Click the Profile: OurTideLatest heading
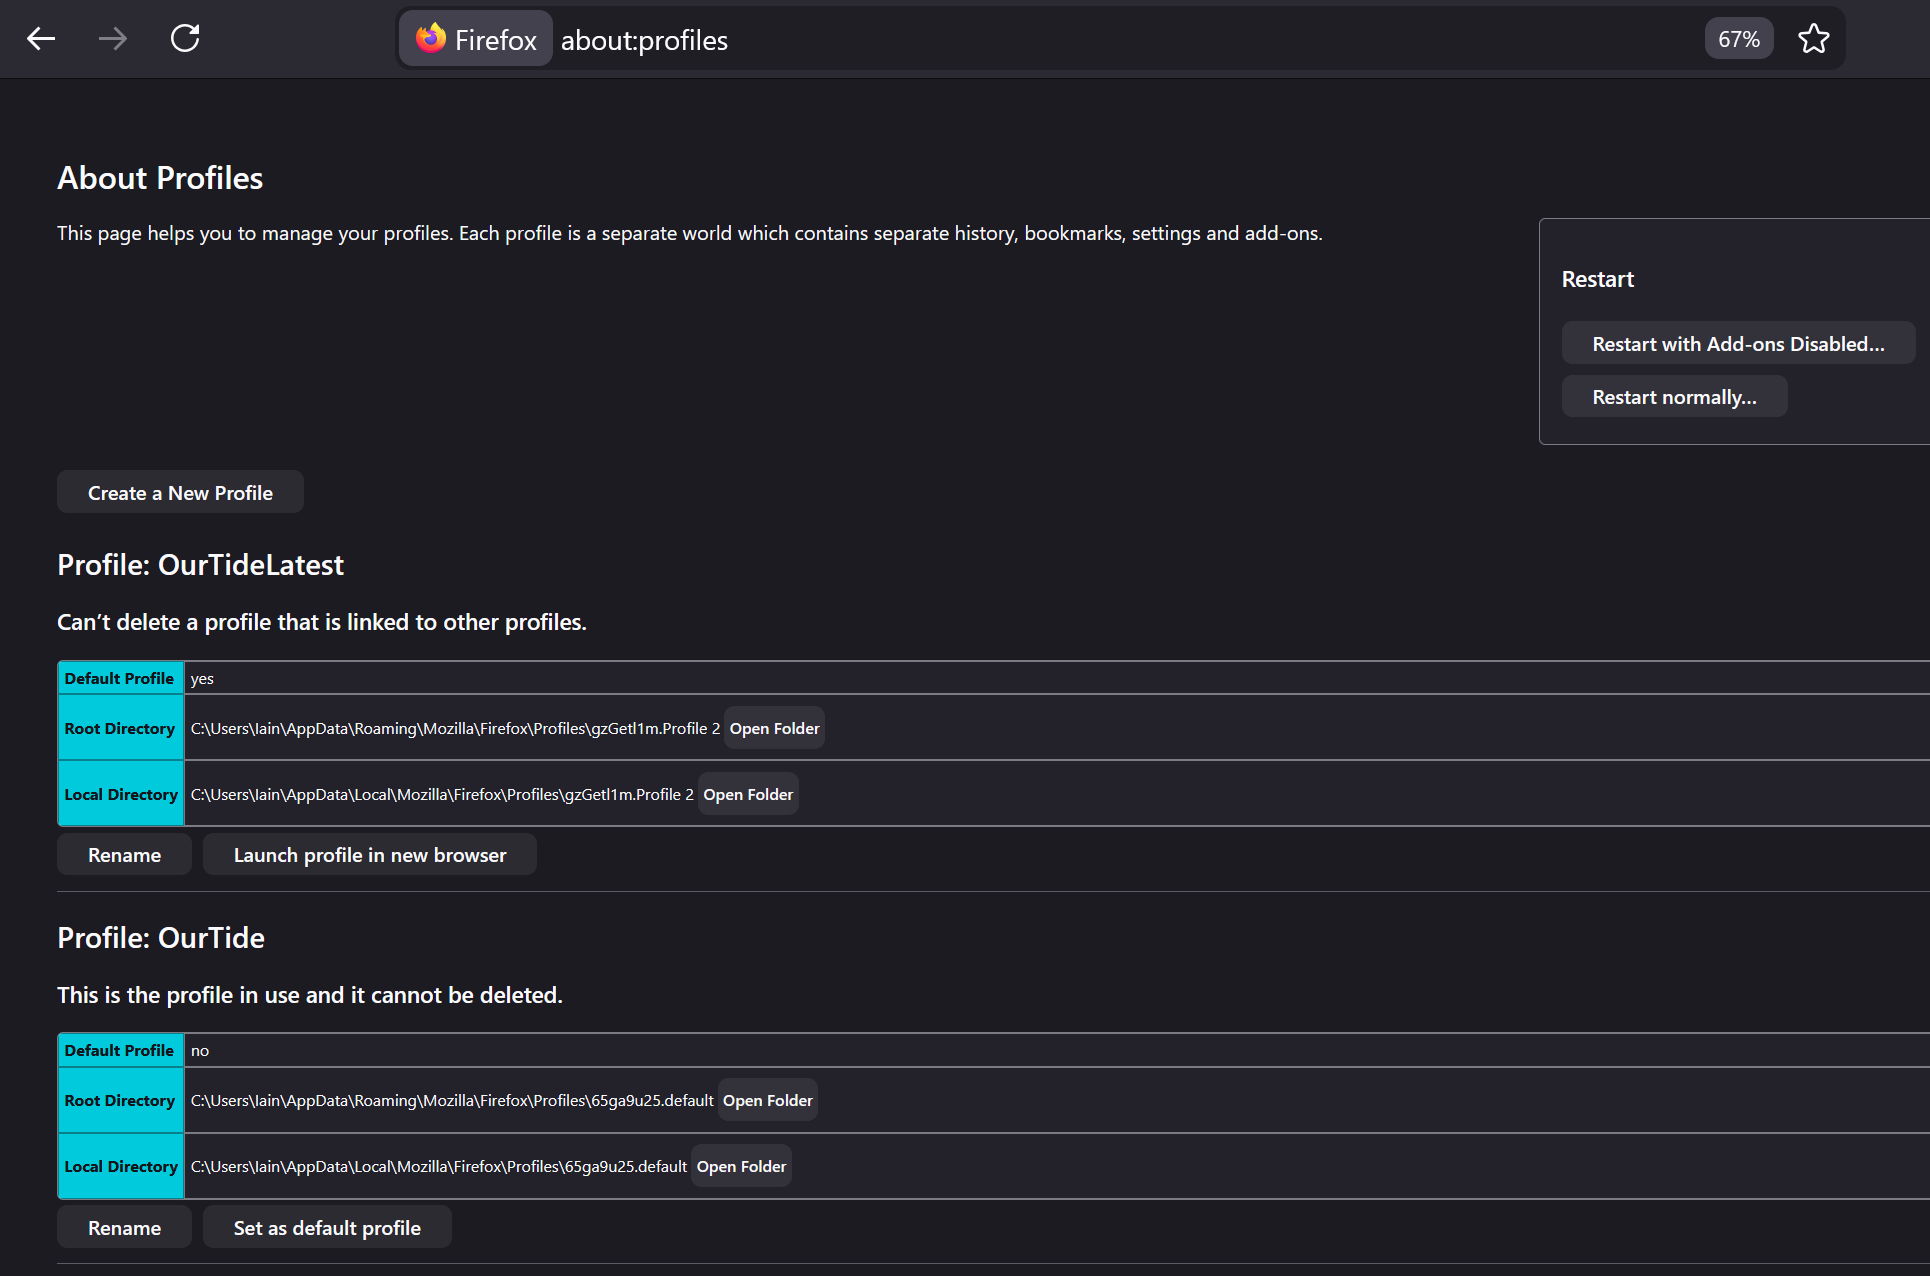Screen dimensions: 1930x1276 pyautogui.click(x=200, y=565)
